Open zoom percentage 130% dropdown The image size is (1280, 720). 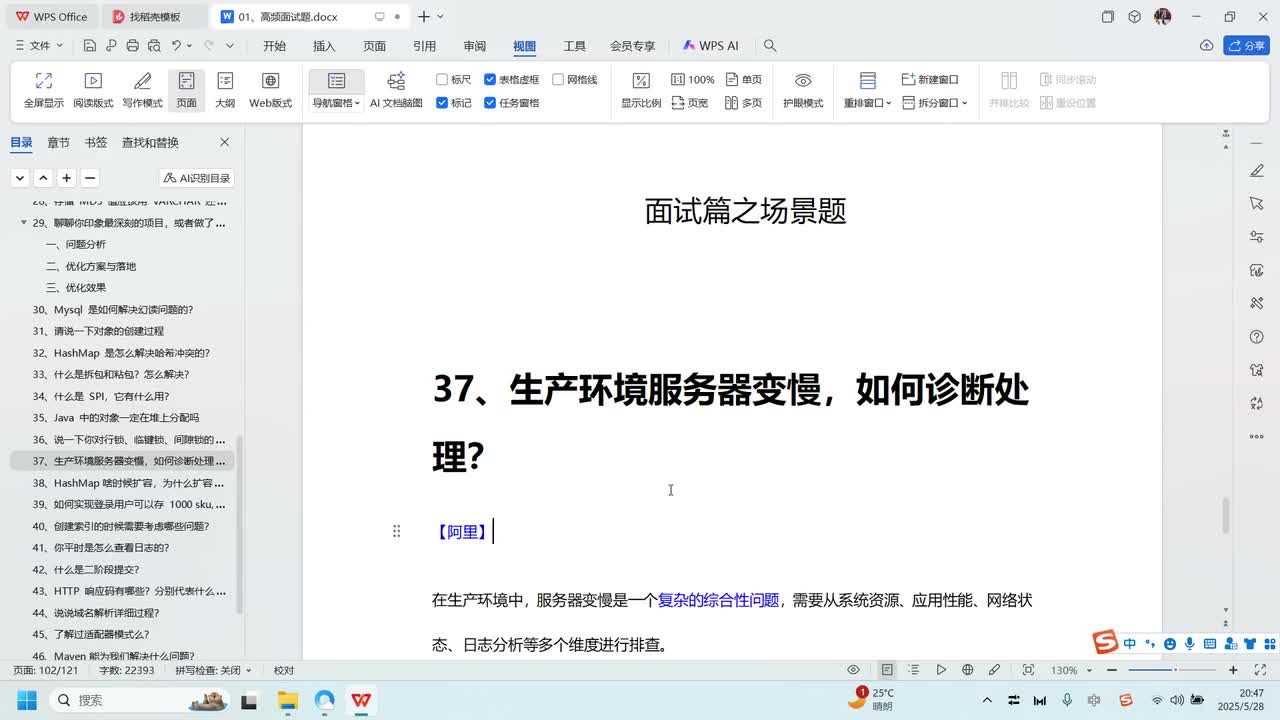1072,670
